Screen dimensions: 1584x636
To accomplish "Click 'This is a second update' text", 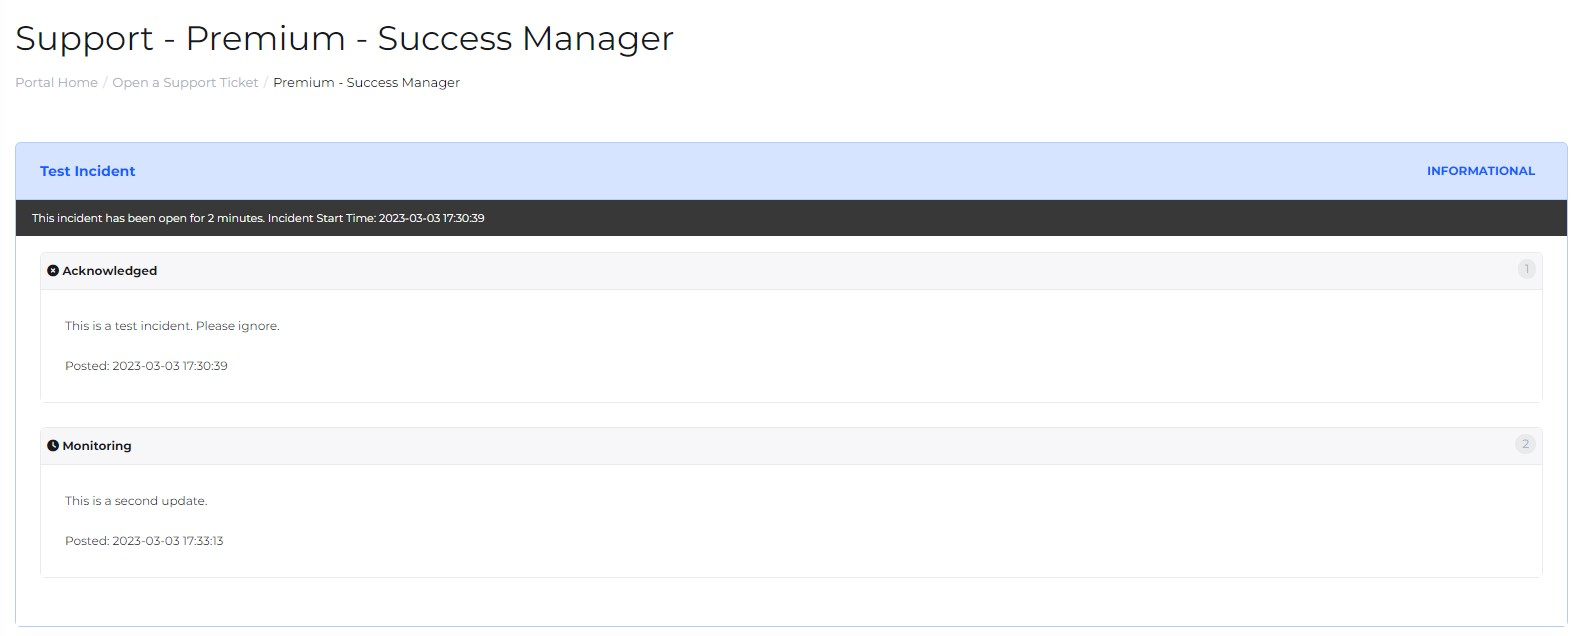I will [x=136, y=501].
